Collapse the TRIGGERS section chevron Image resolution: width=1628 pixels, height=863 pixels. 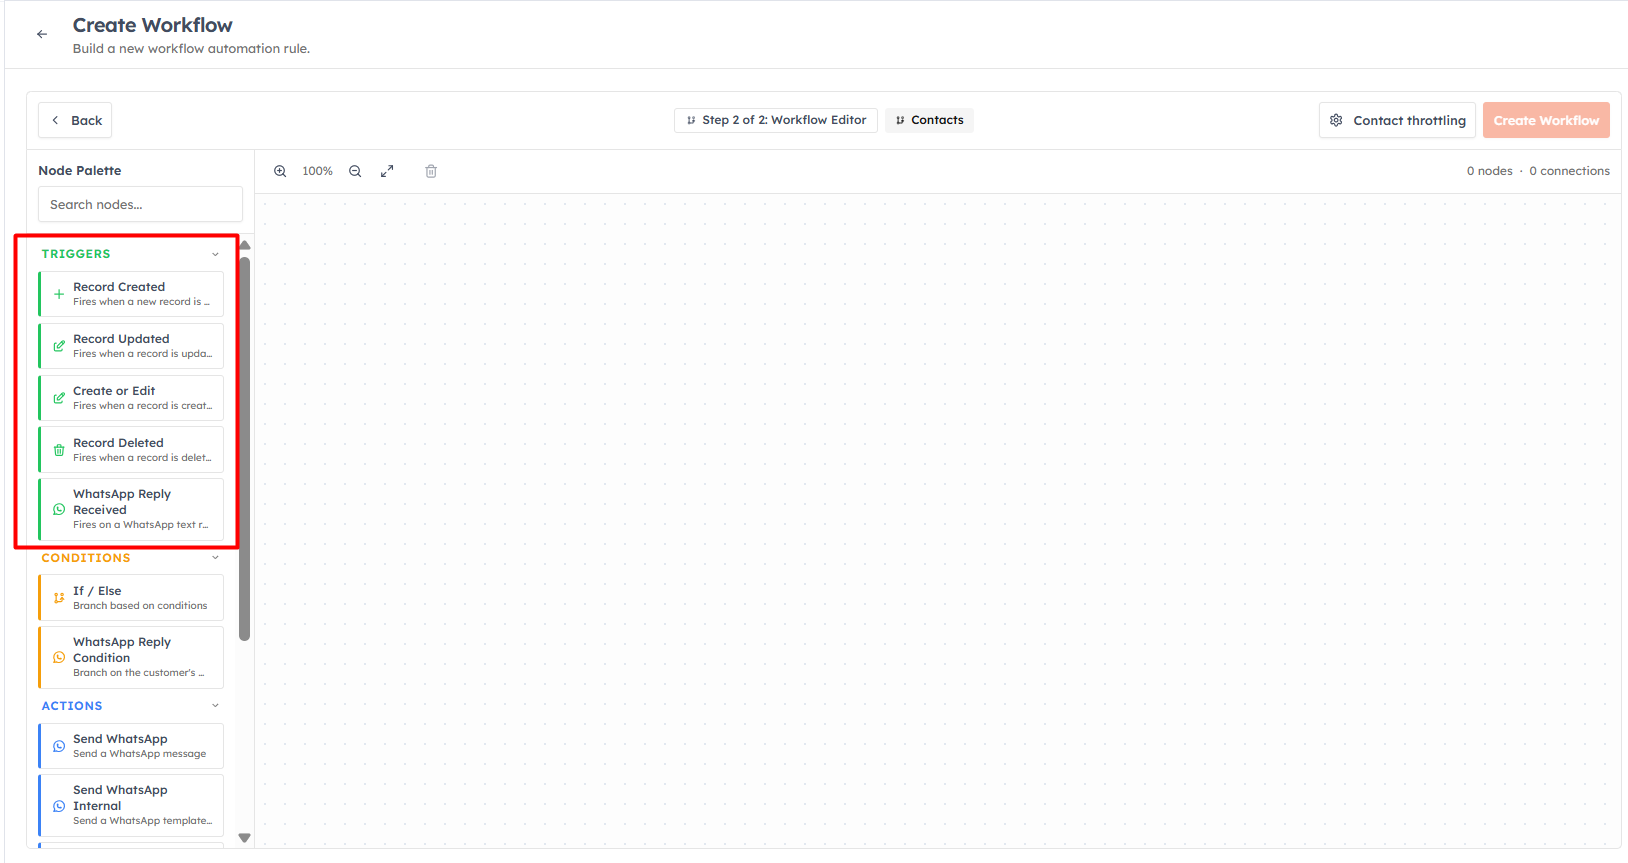tap(215, 254)
